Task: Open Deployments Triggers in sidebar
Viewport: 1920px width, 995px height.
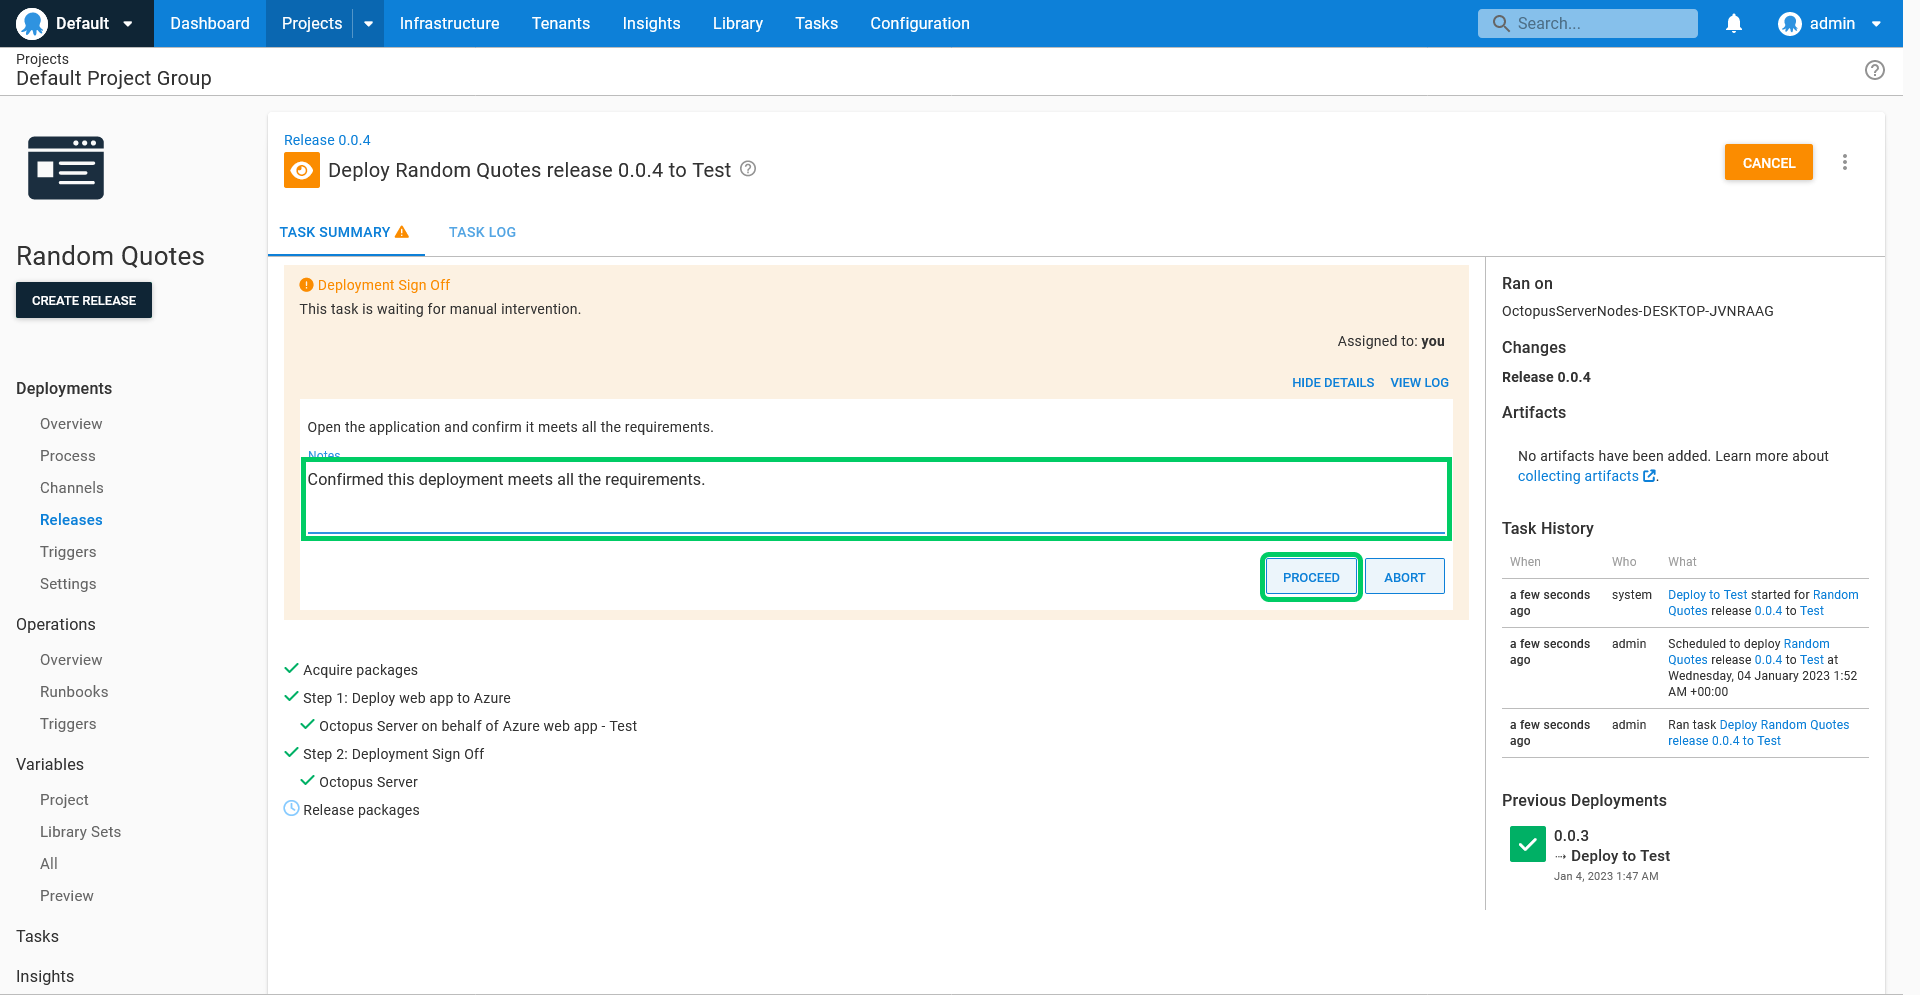Action: (x=68, y=552)
